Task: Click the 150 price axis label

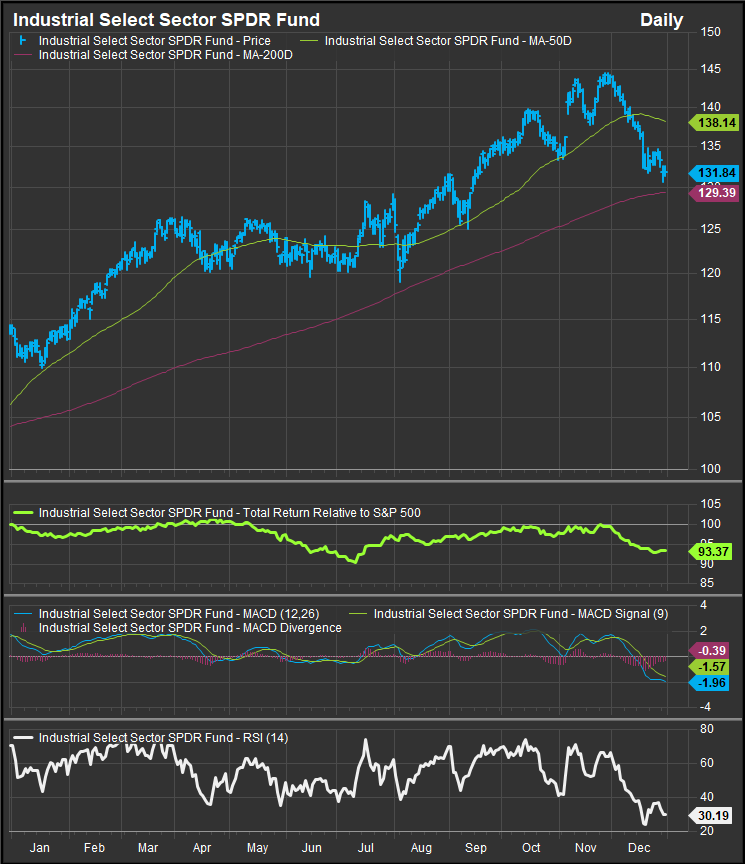Action: pos(711,32)
